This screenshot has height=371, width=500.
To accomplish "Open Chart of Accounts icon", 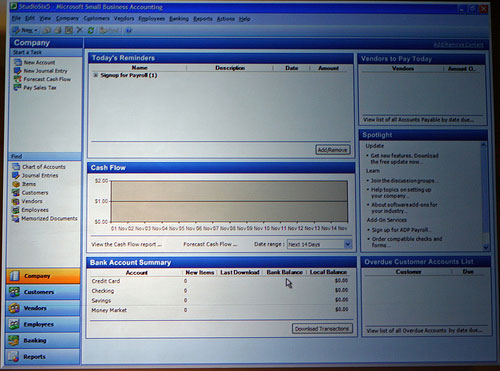I will click(16, 166).
